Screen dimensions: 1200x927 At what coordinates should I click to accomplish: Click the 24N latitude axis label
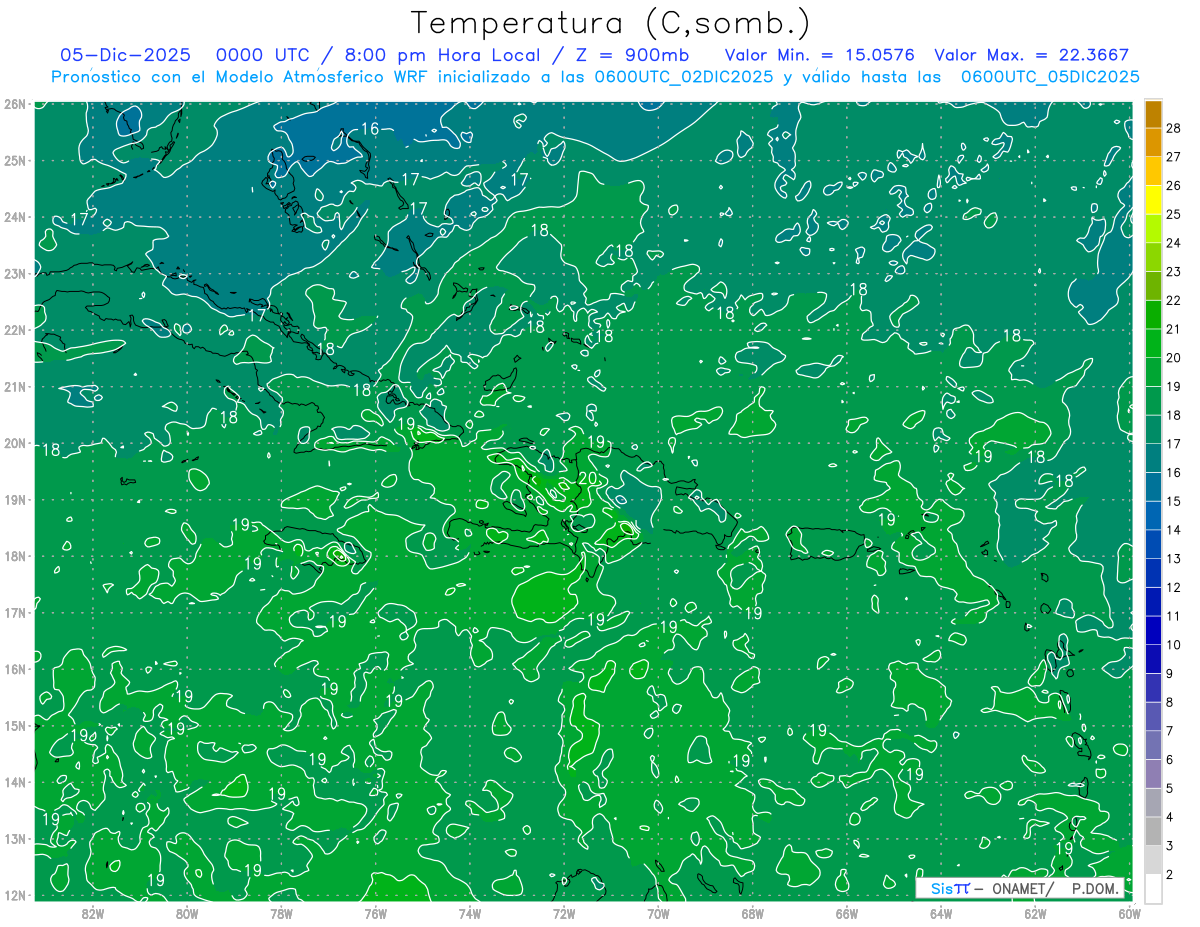(15, 217)
